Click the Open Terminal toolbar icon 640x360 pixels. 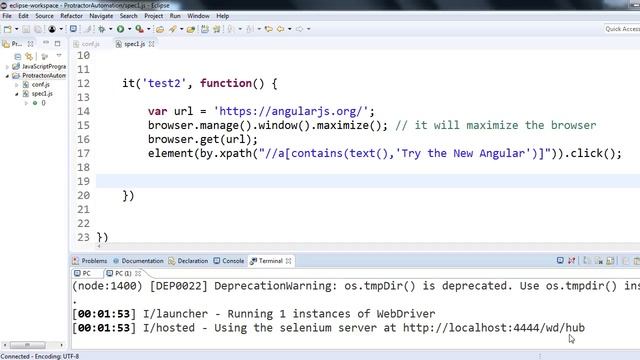(73, 29)
